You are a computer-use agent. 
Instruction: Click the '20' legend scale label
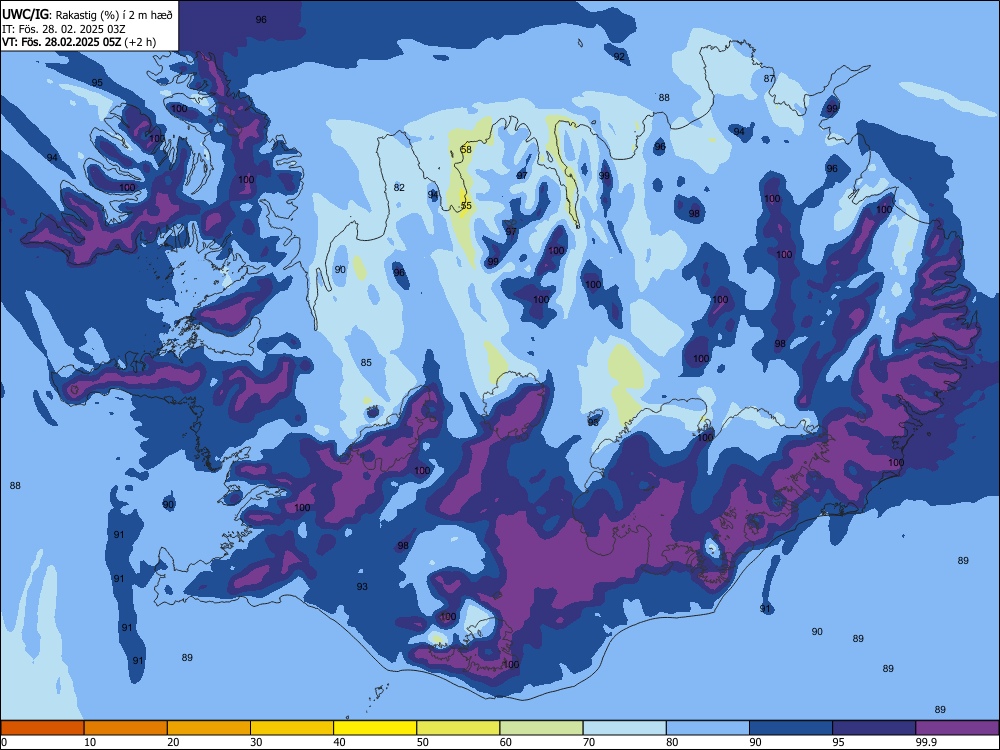[173, 742]
